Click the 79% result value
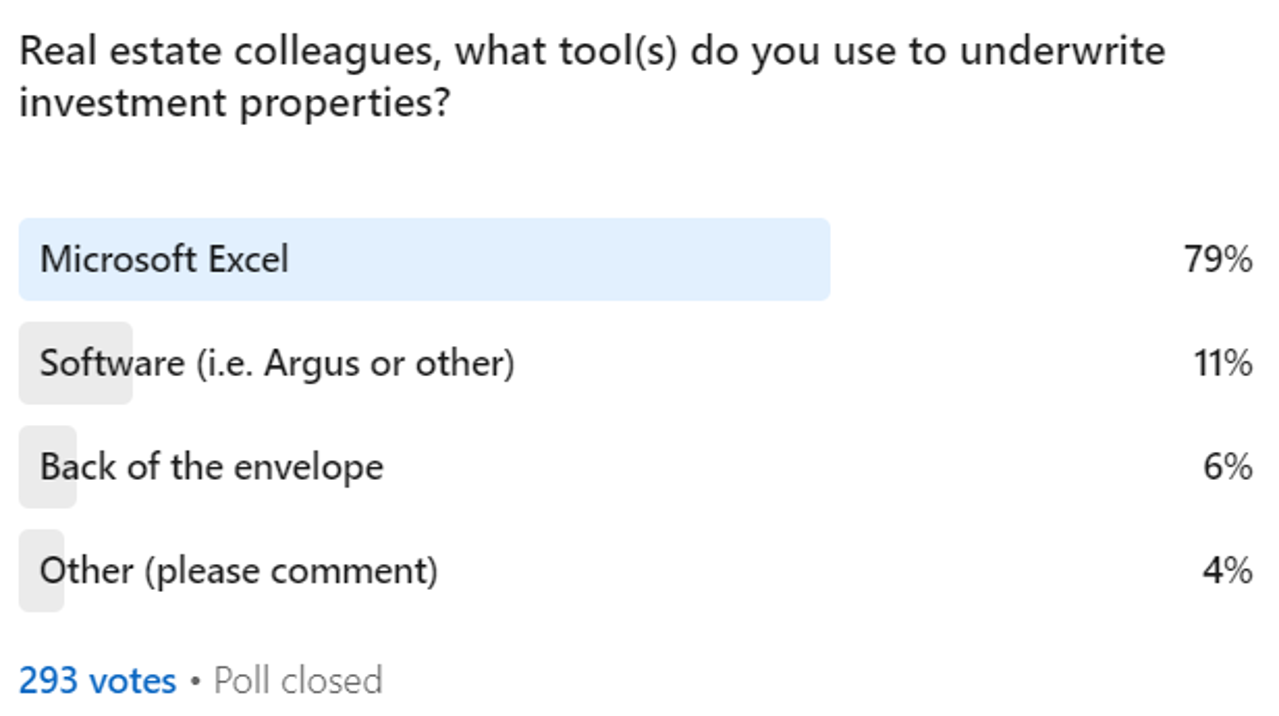Viewport: 1279px width, 716px height. [1218, 260]
